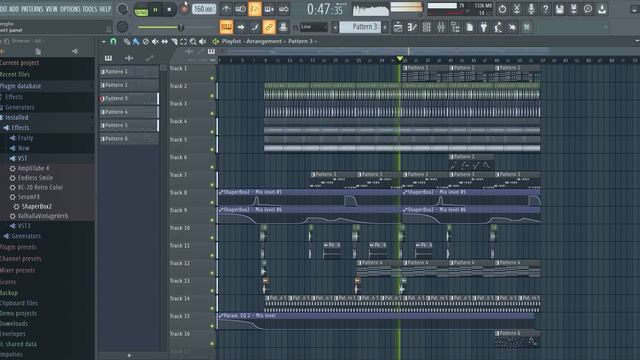Open the ADD menu
The width and height of the screenshot is (640, 360).
pyautogui.click(x=14, y=9)
